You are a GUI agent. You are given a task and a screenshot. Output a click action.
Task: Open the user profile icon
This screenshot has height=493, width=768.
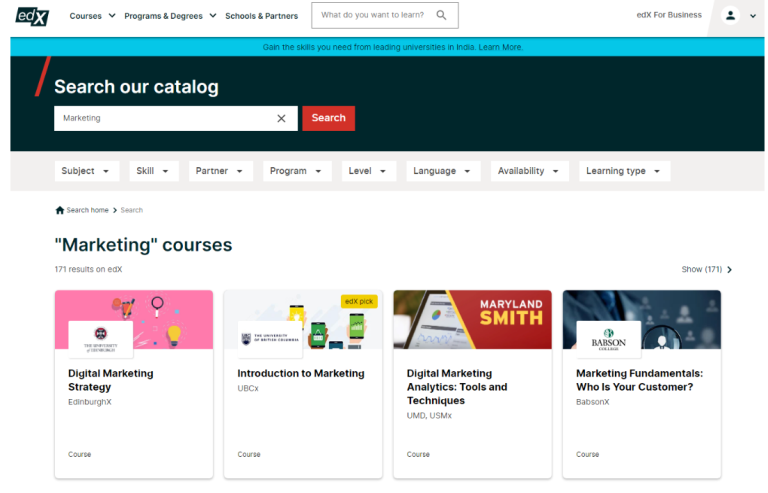730,15
